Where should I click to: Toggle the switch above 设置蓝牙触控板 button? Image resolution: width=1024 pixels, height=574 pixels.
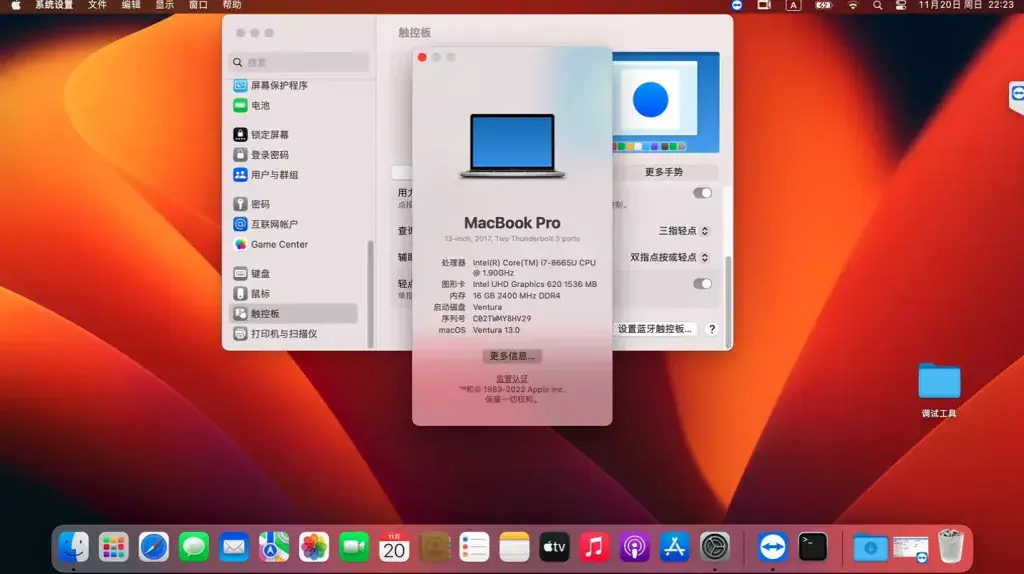(x=702, y=283)
